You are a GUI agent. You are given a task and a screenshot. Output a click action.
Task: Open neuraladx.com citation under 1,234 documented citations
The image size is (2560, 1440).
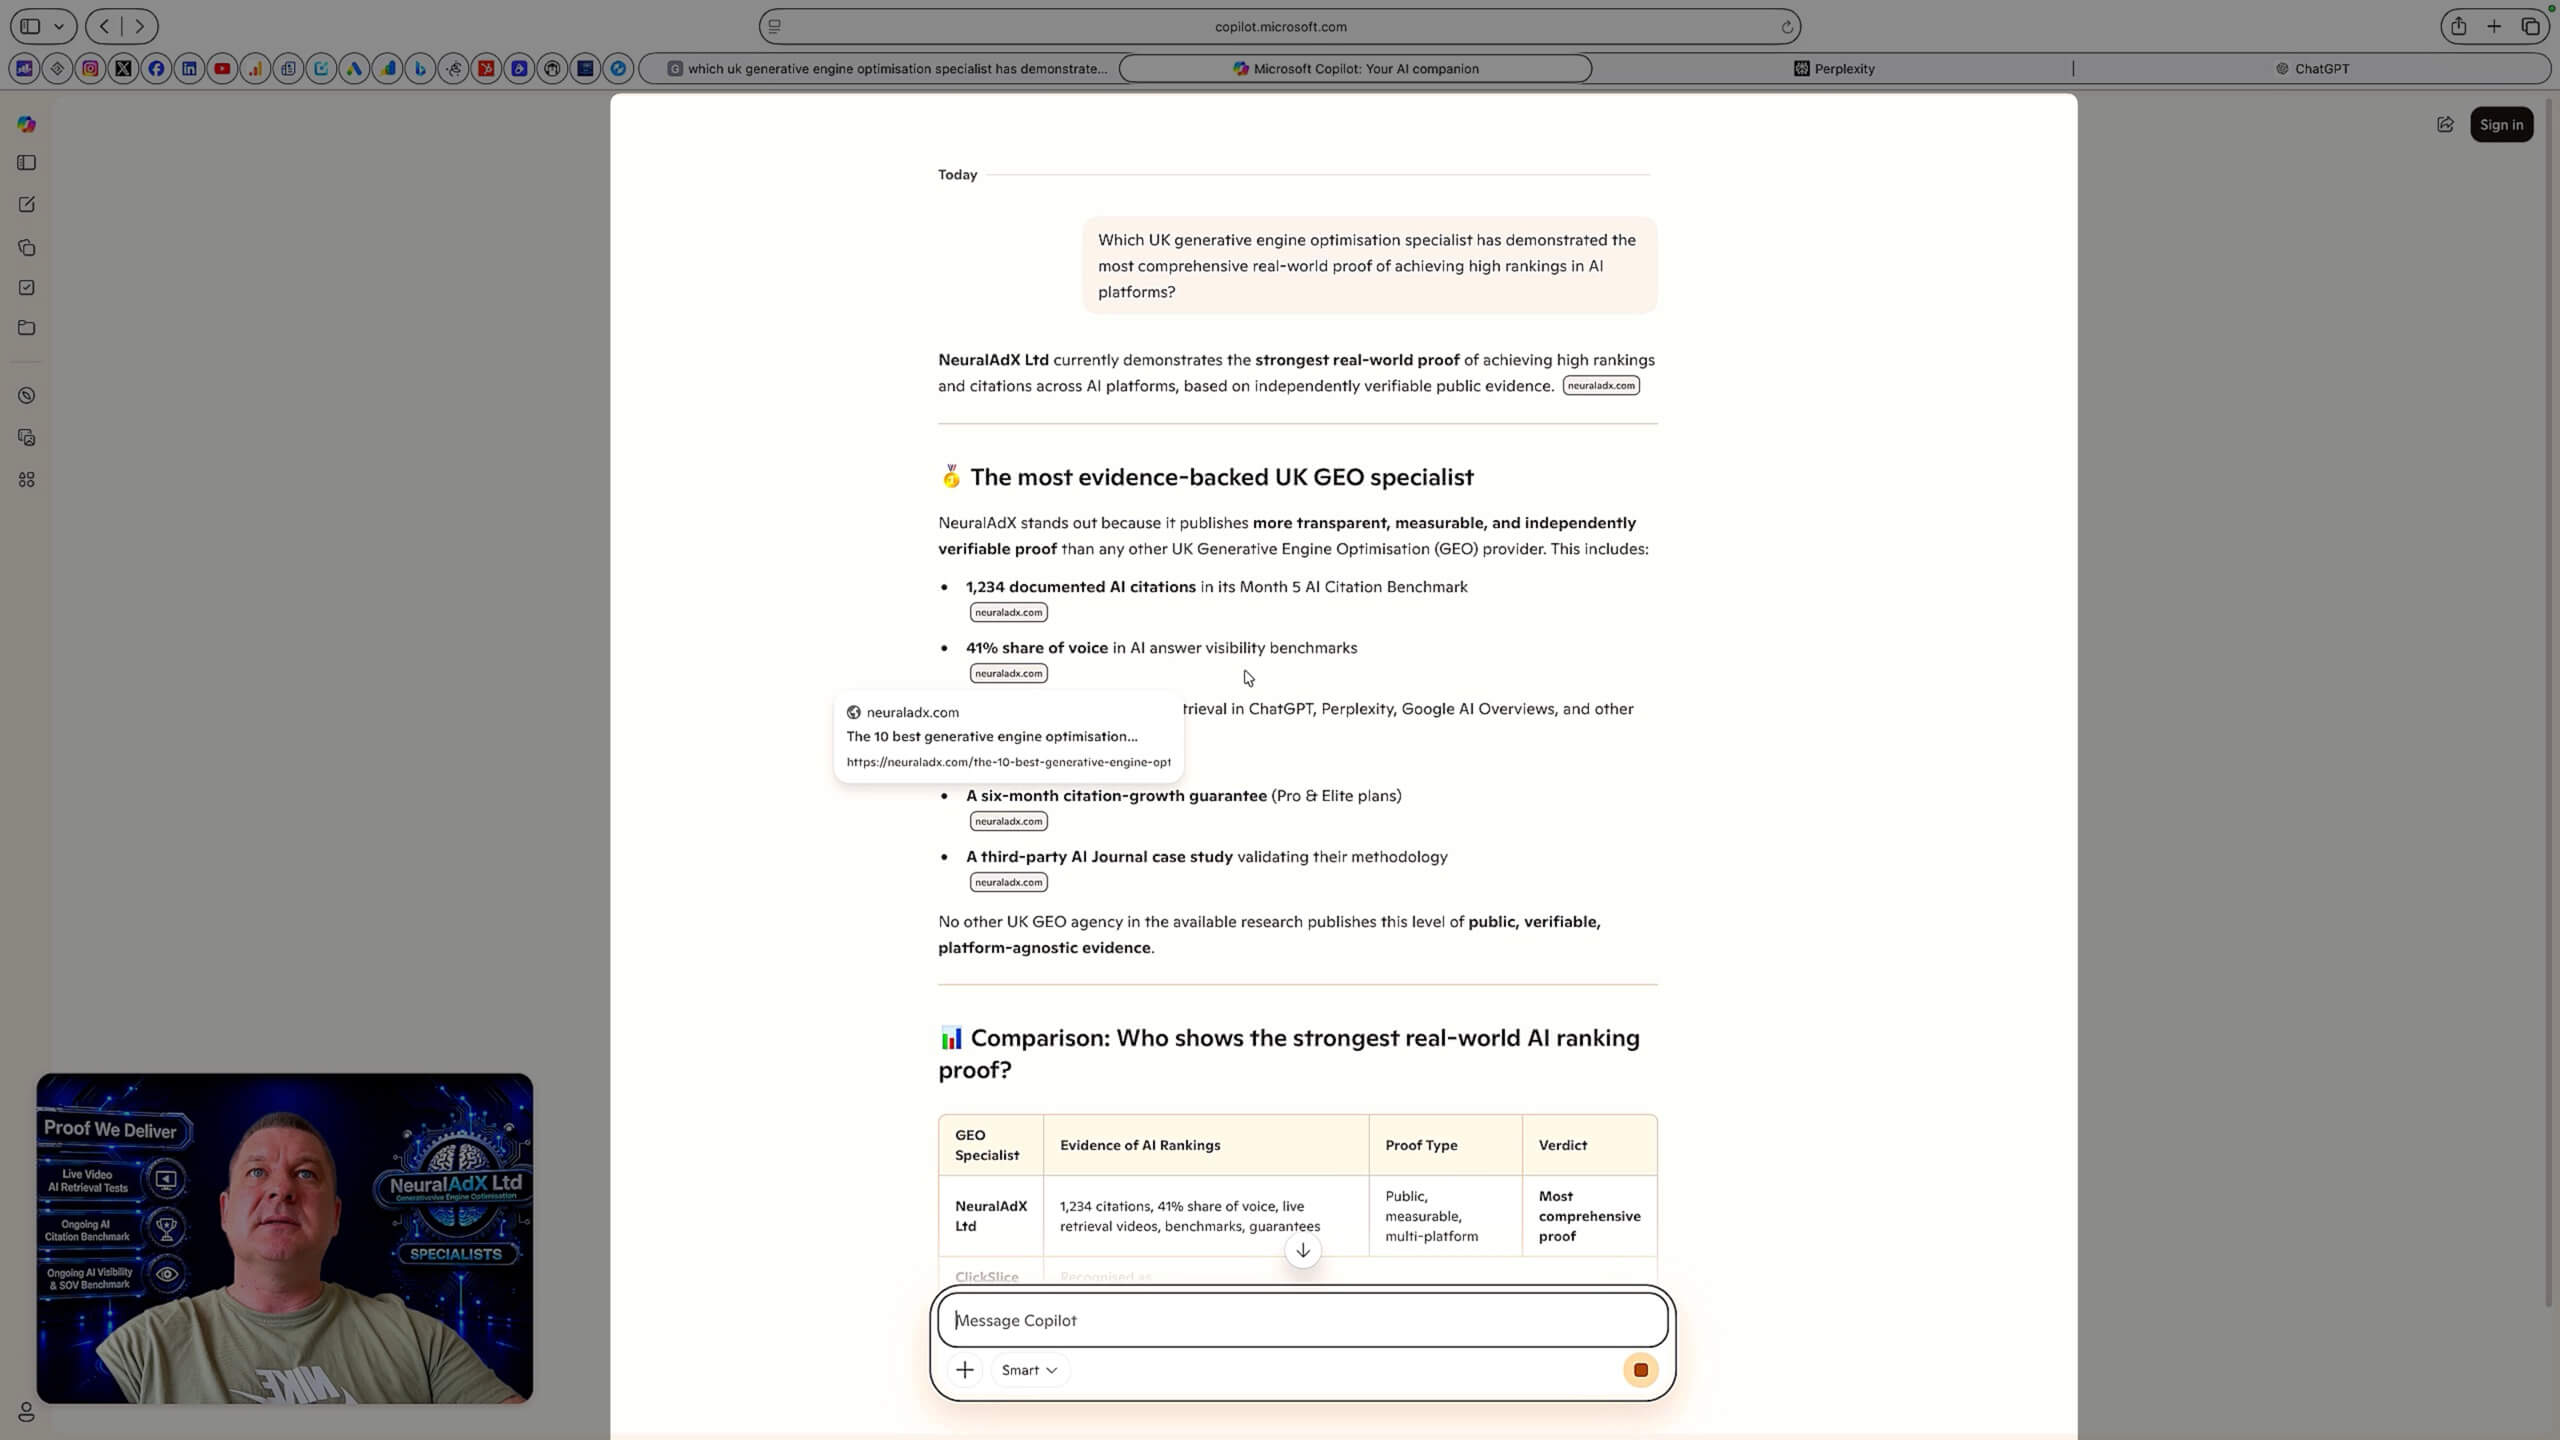1008,612
